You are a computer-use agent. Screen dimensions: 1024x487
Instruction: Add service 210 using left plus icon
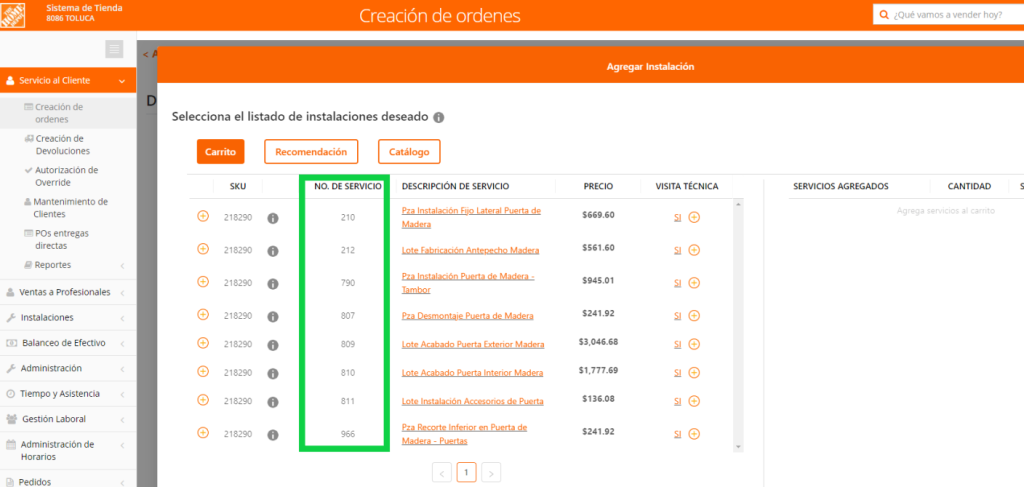click(203, 215)
